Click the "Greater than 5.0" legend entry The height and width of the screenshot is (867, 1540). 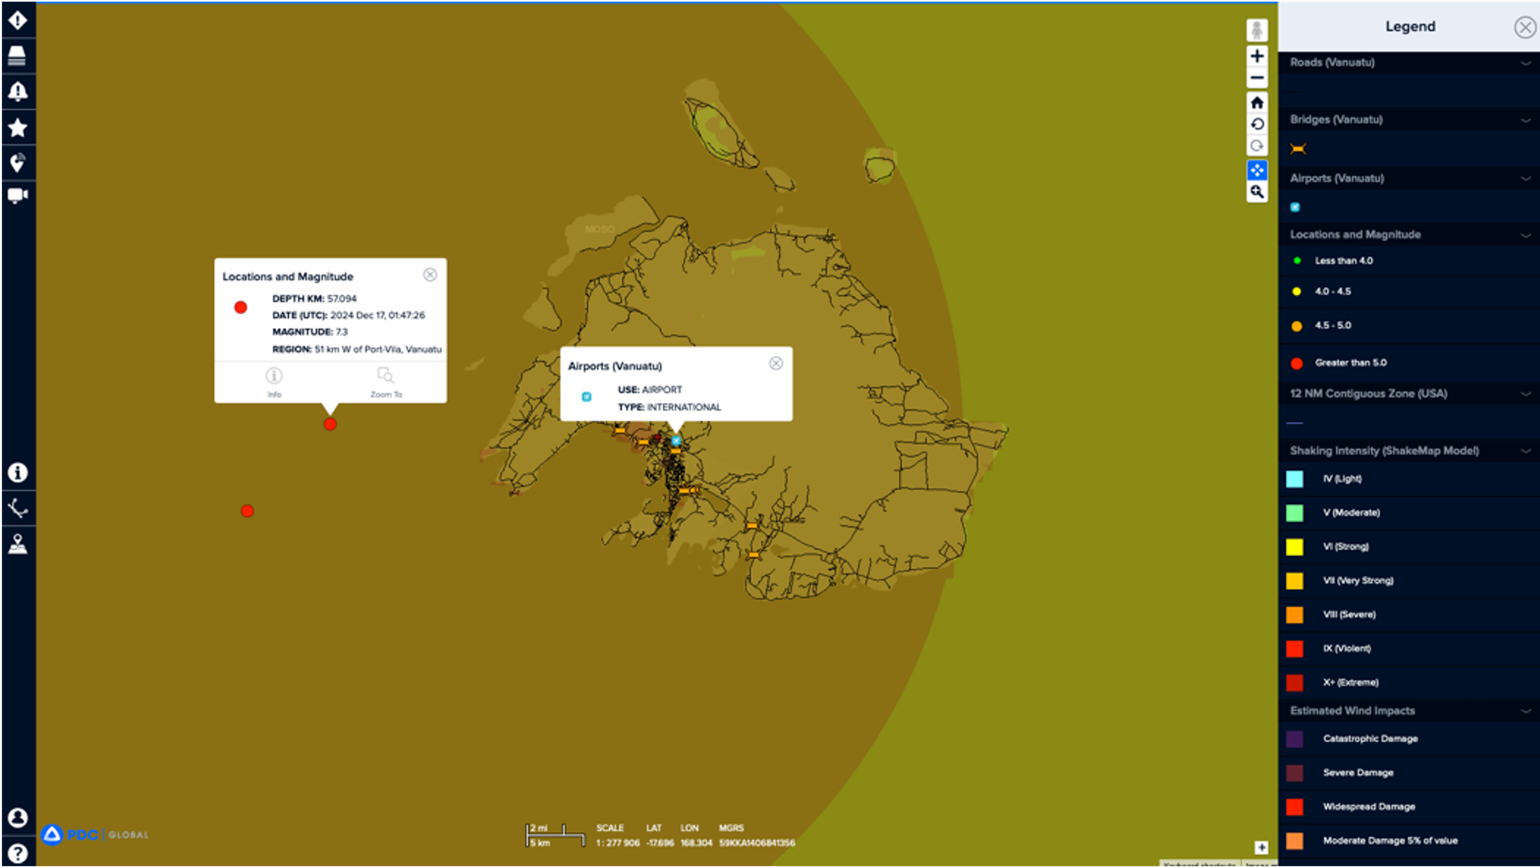1351,363
